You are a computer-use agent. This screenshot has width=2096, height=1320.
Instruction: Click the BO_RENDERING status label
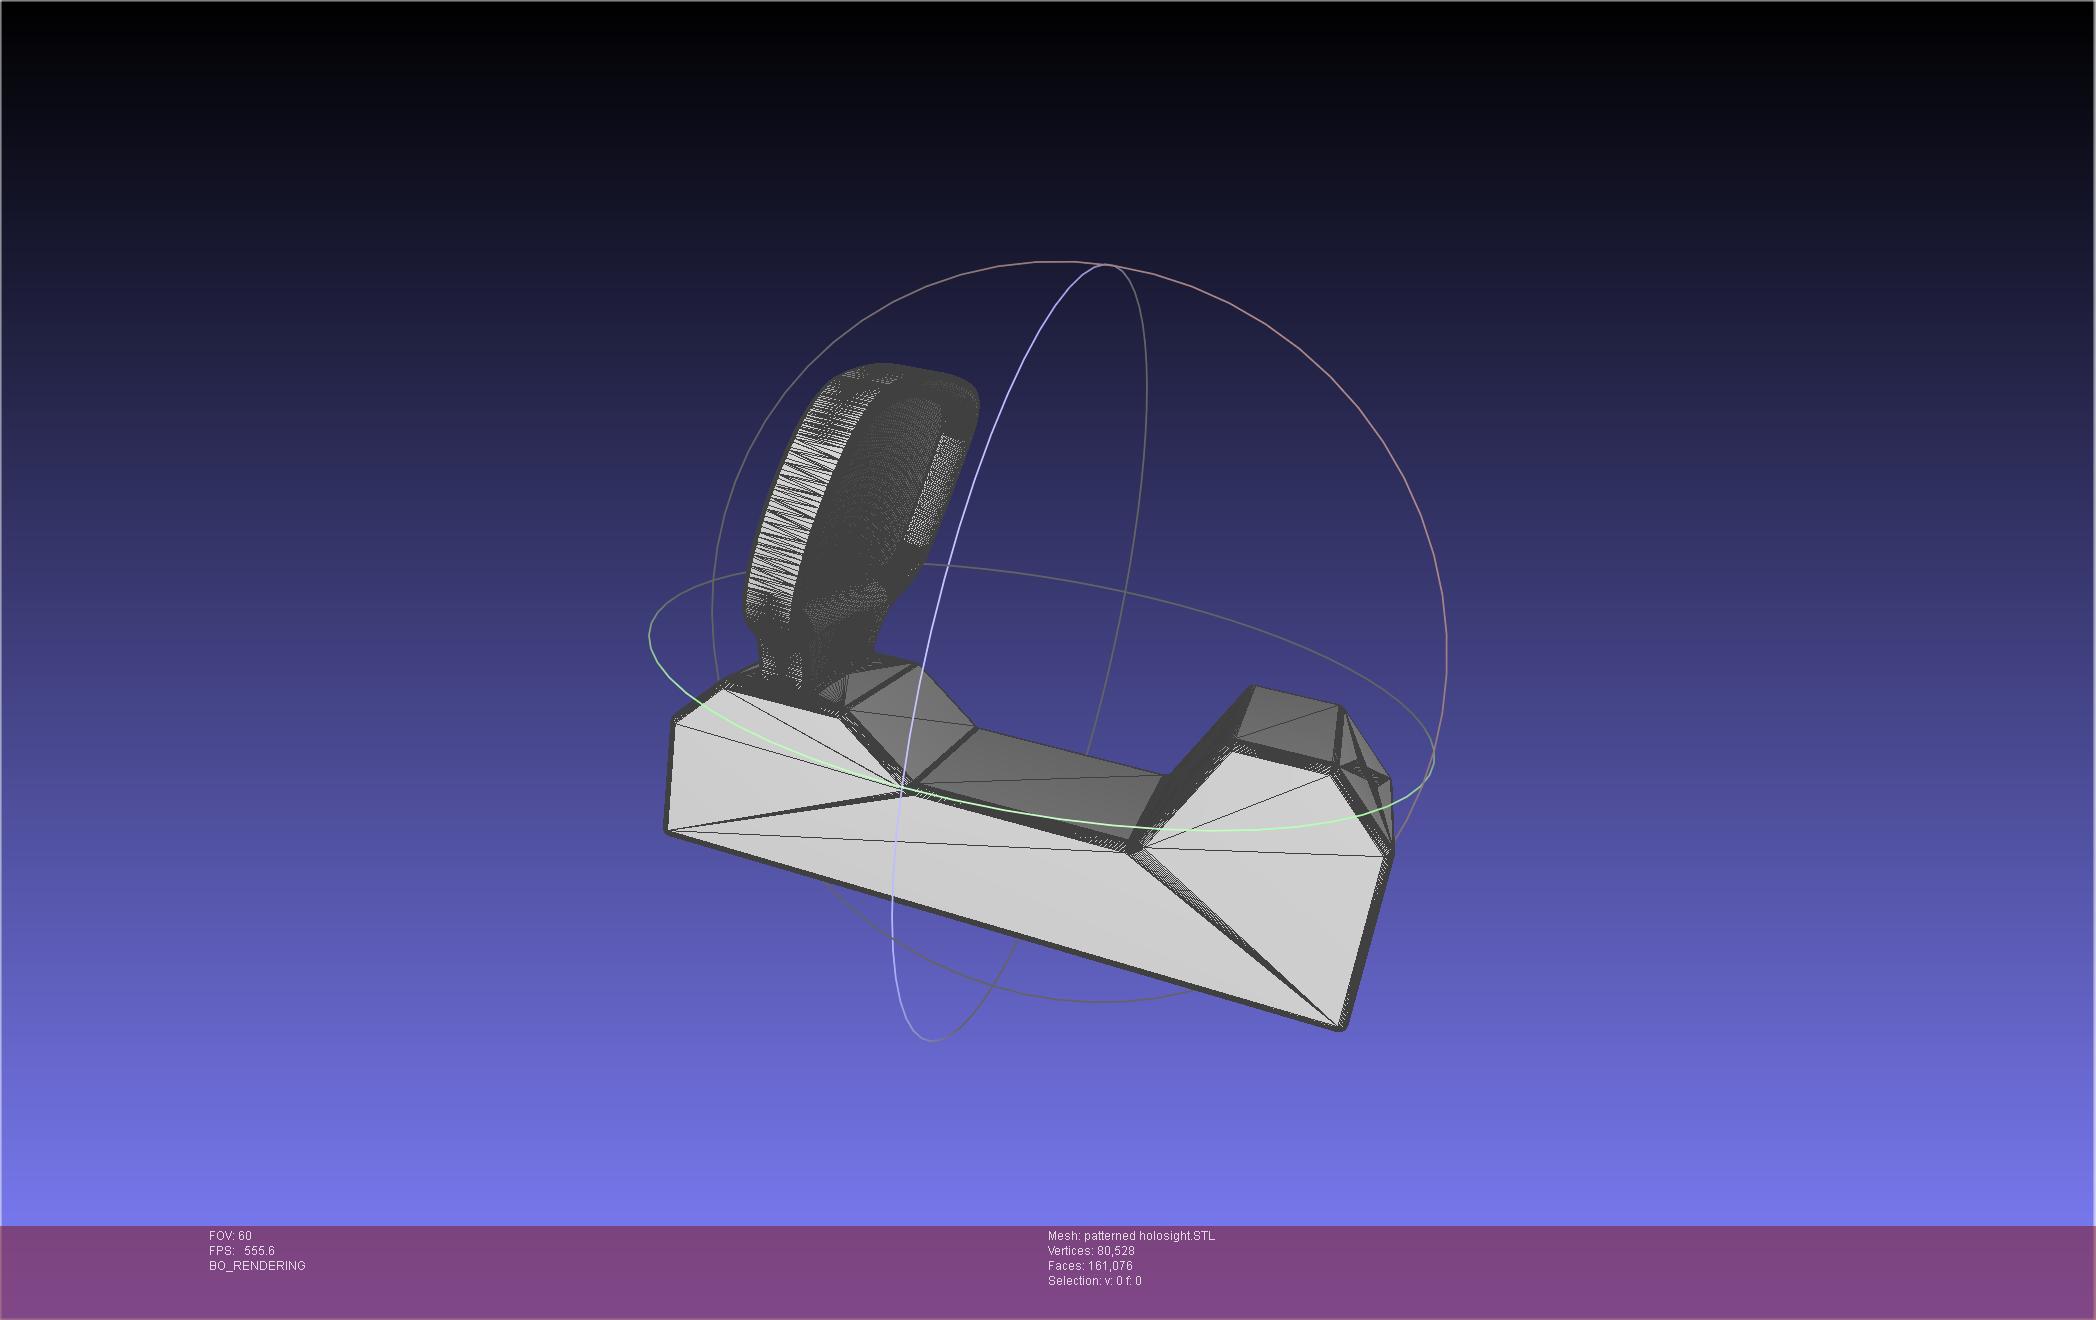click(x=257, y=1266)
